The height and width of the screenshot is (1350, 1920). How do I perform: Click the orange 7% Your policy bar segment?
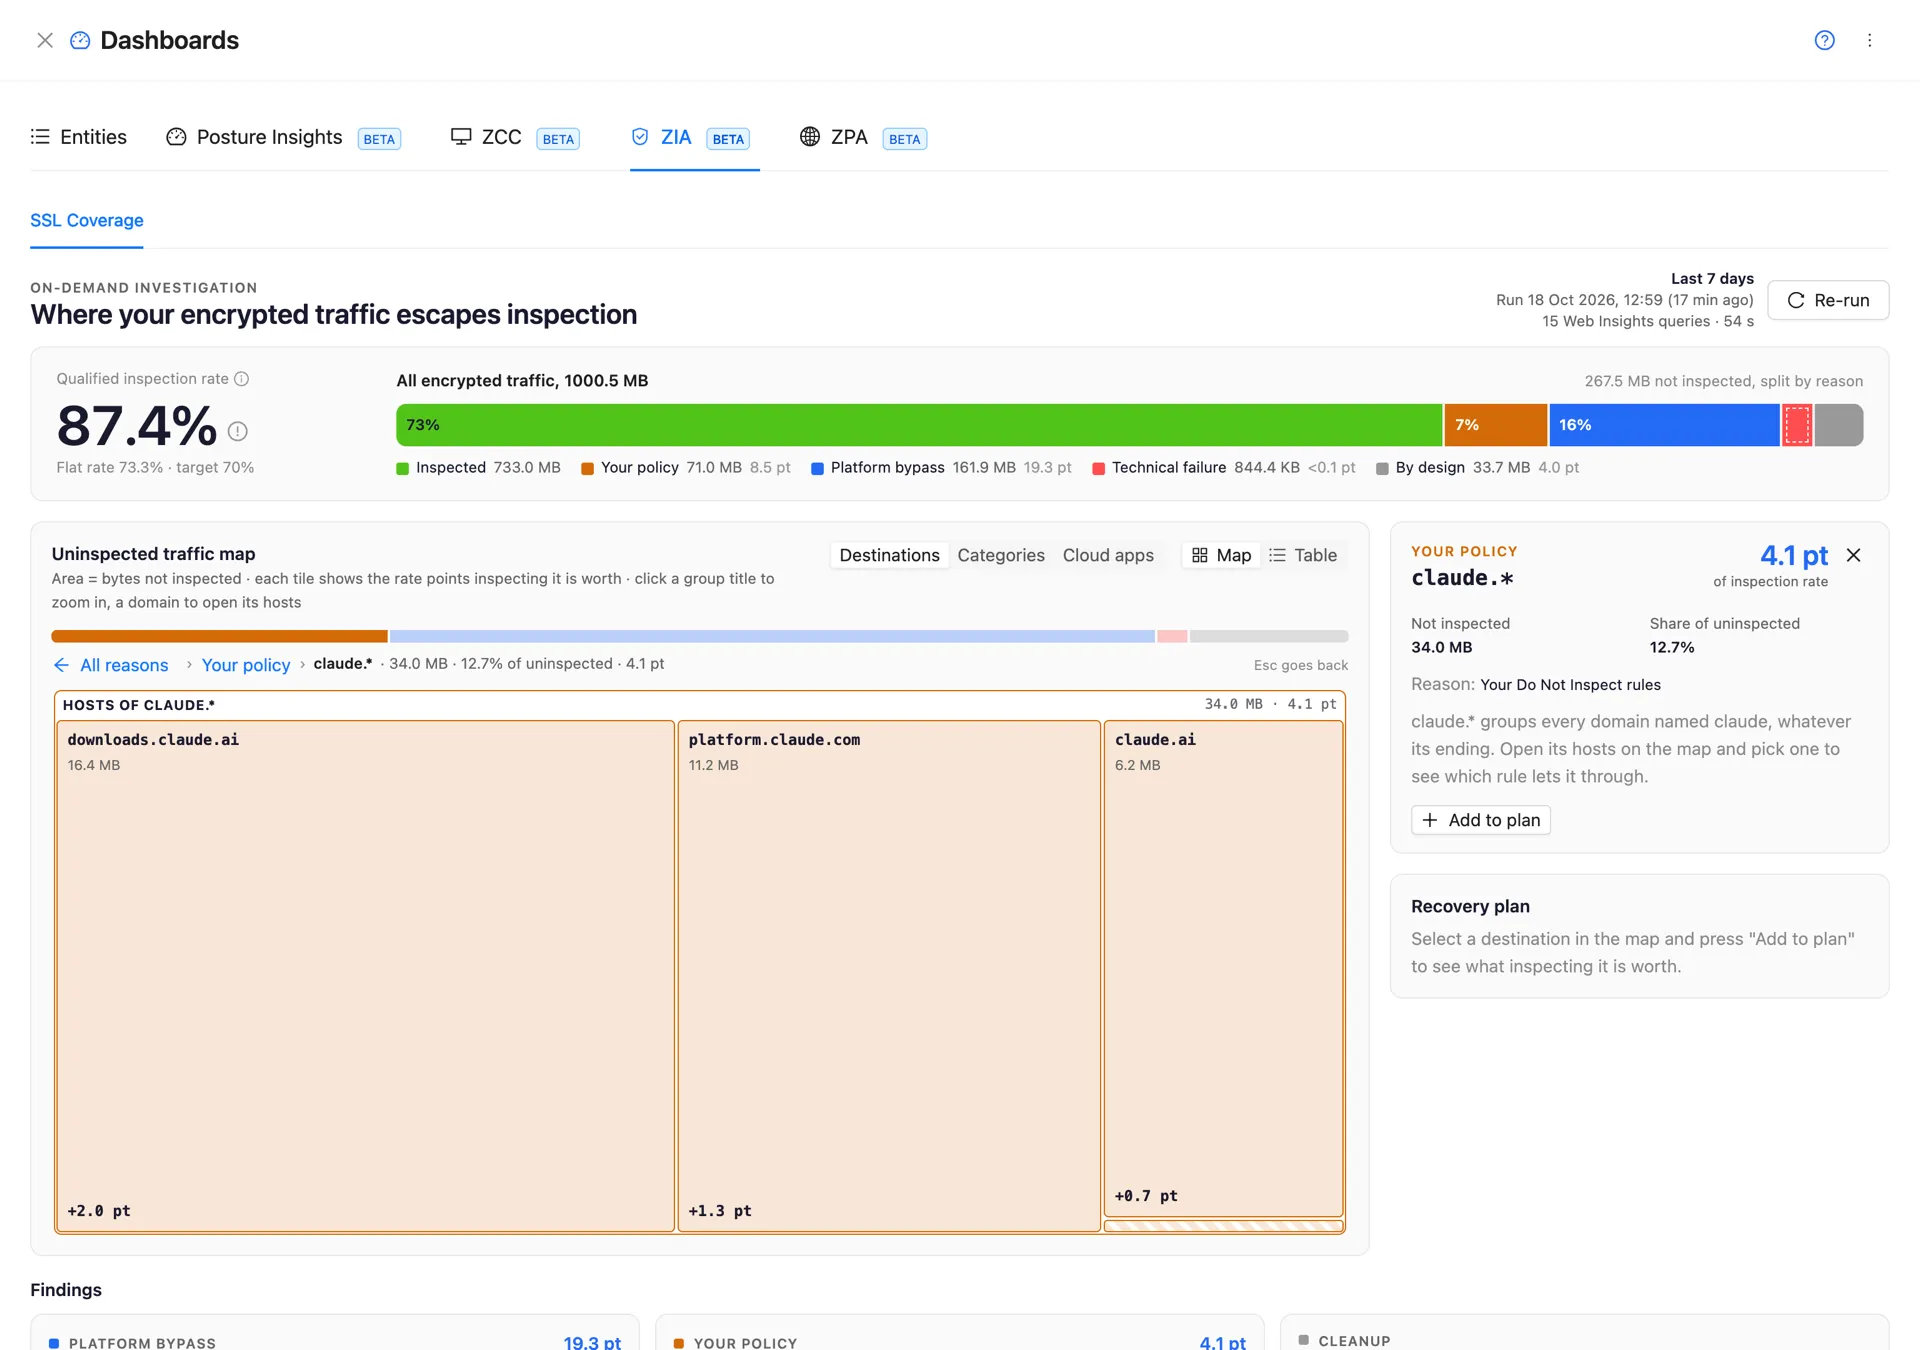tap(1496, 425)
